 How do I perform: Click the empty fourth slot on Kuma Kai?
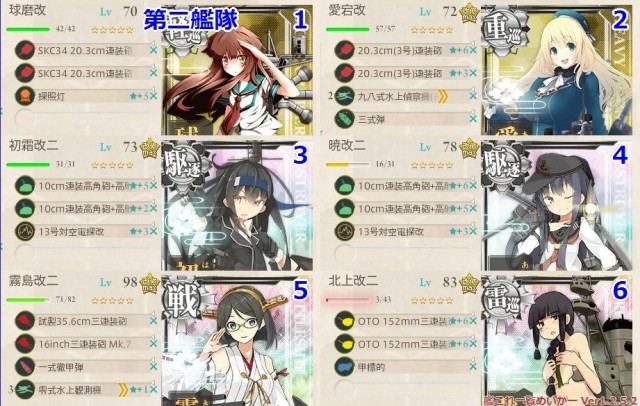(84, 118)
